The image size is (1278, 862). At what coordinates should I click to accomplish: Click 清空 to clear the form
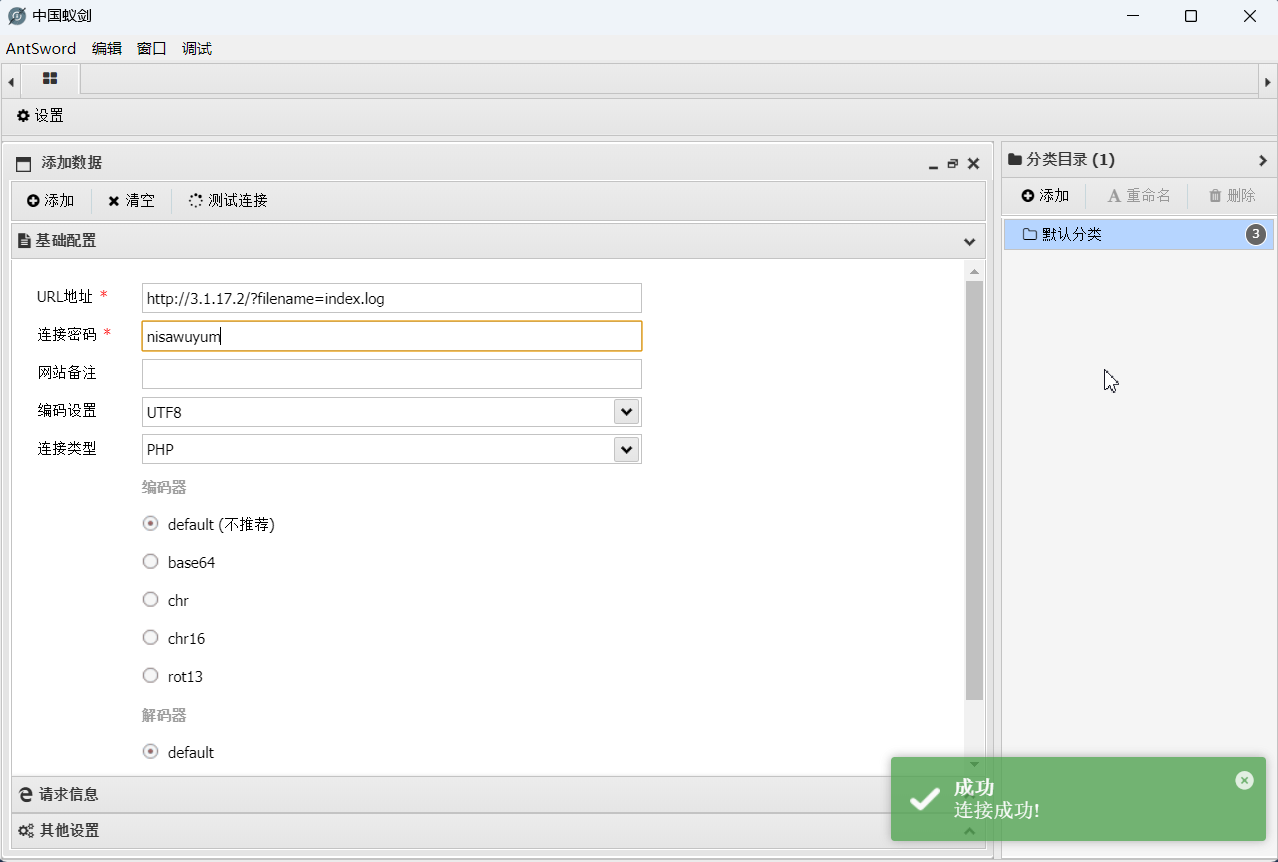click(131, 201)
